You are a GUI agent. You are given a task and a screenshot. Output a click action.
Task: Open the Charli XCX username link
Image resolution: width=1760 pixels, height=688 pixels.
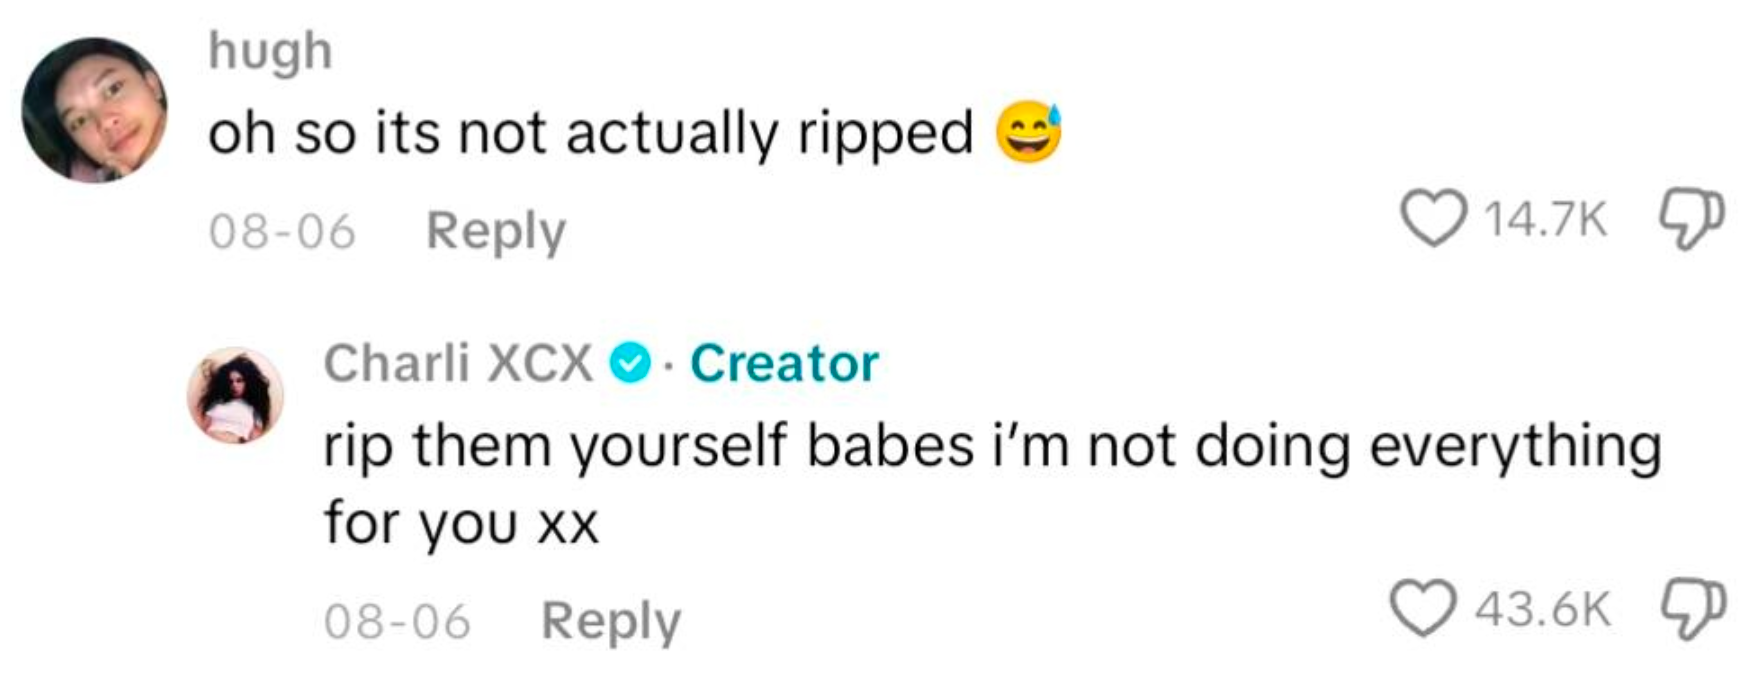pyautogui.click(x=458, y=363)
